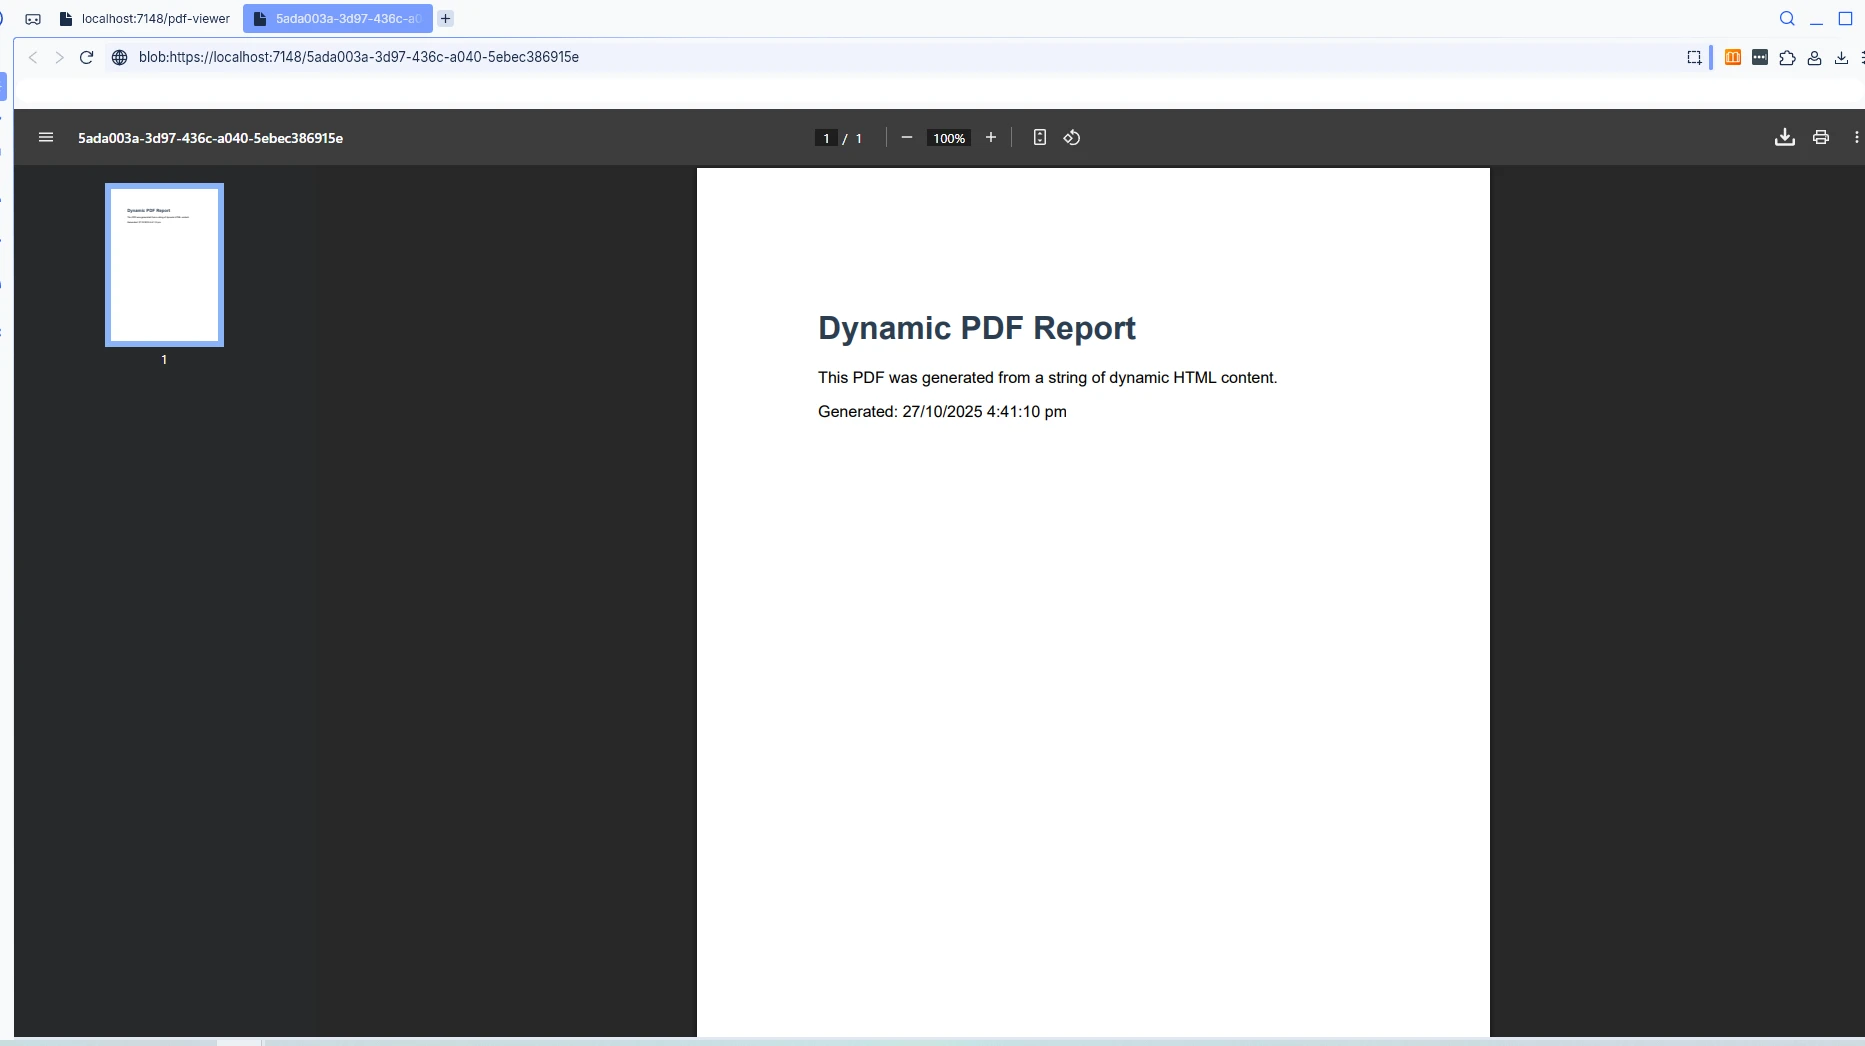Open the site information globe icon

(x=119, y=57)
